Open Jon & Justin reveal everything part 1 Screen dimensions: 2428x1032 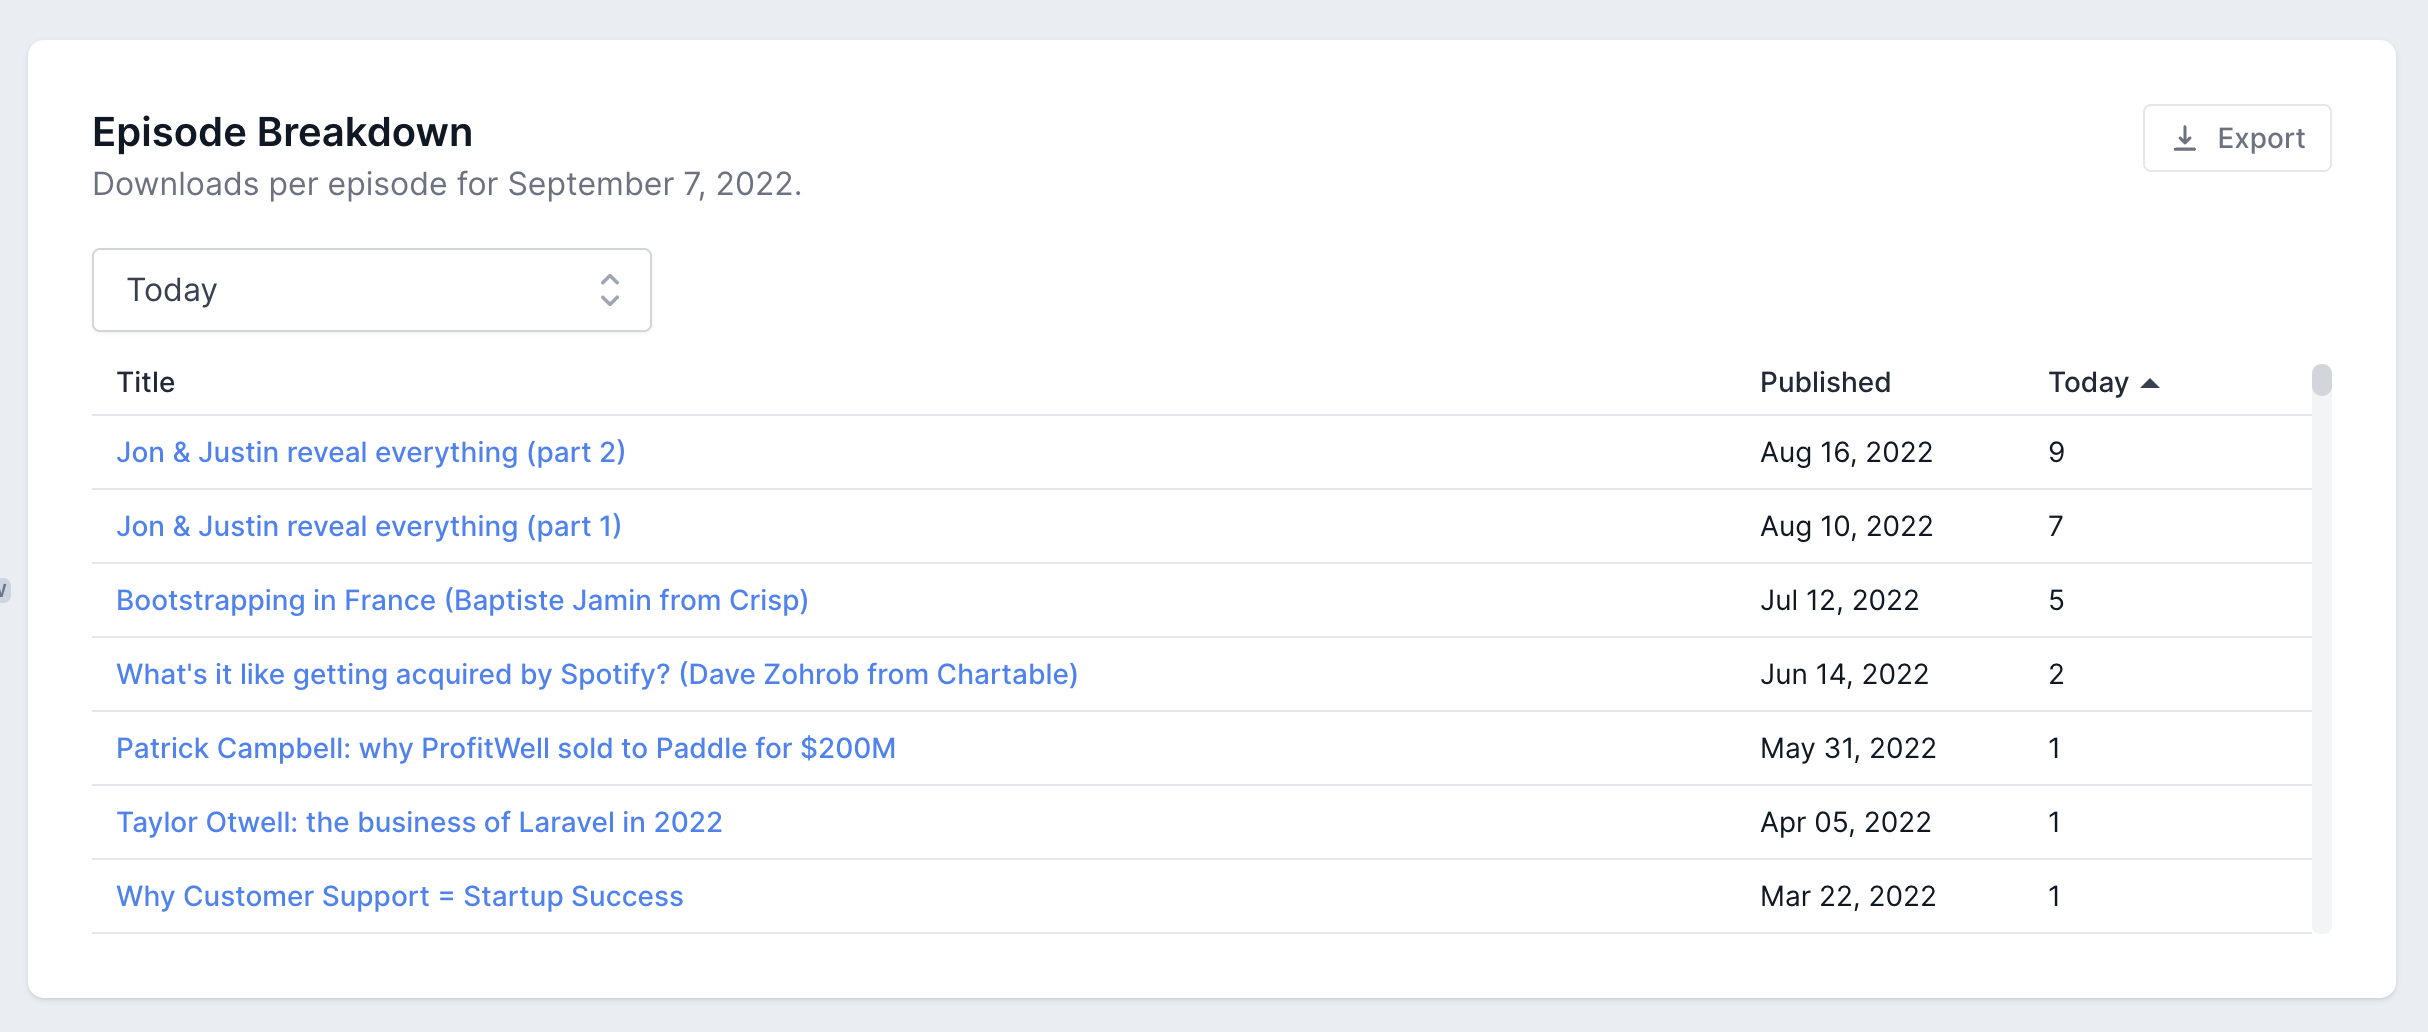368,526
